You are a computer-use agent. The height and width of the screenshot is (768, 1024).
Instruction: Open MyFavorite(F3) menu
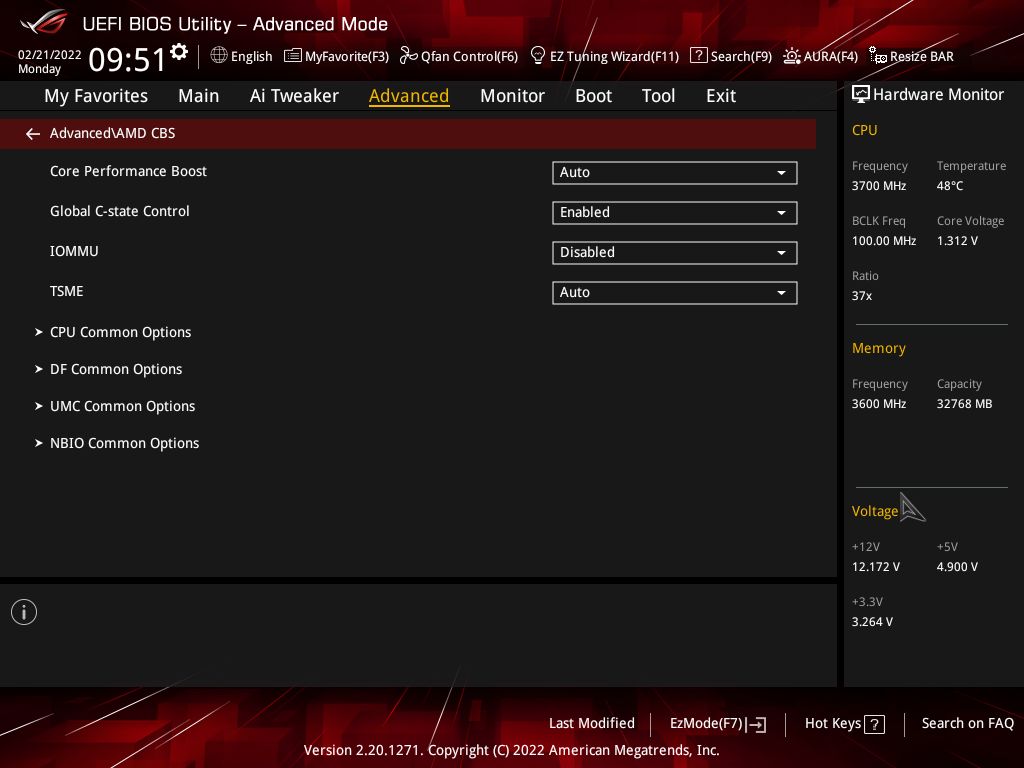point(336,56)
